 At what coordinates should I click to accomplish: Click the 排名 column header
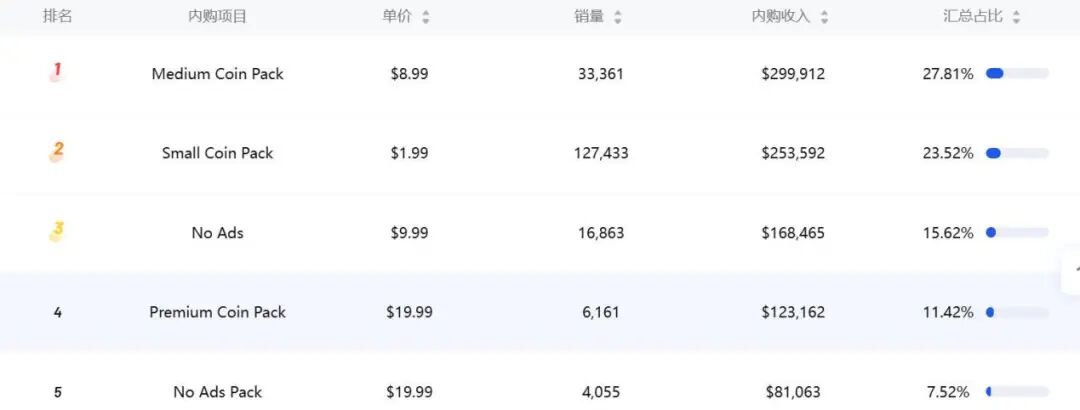(x=57, y=17)
